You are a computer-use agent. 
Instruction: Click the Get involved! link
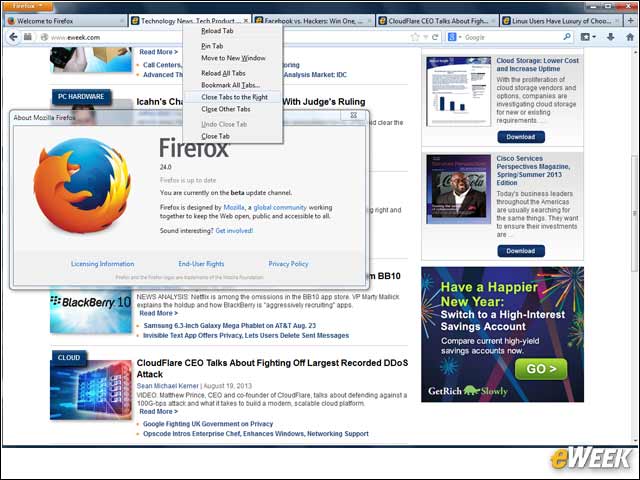[x=234, y=231]
